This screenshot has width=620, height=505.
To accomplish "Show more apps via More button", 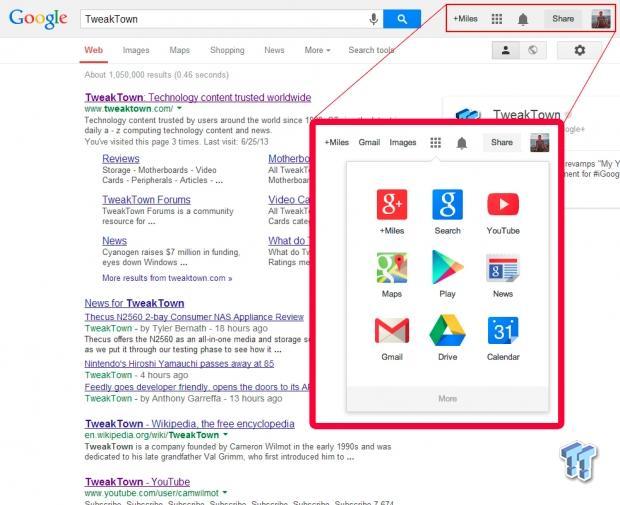I will coord(447,399).
